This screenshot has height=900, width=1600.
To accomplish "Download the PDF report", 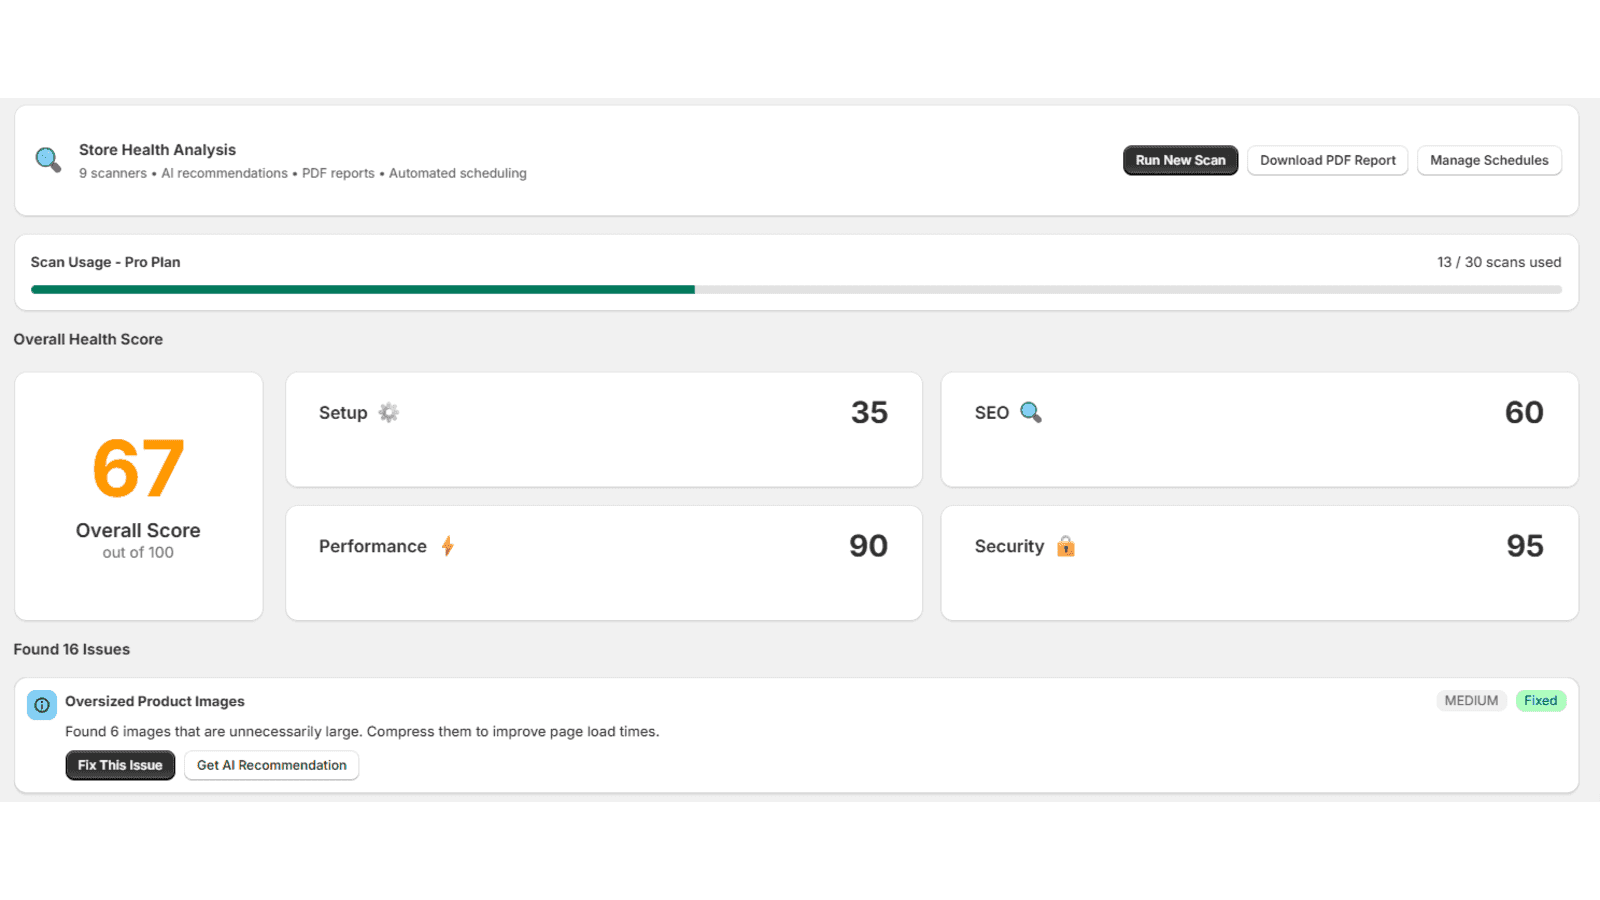I will [1327, 160].
